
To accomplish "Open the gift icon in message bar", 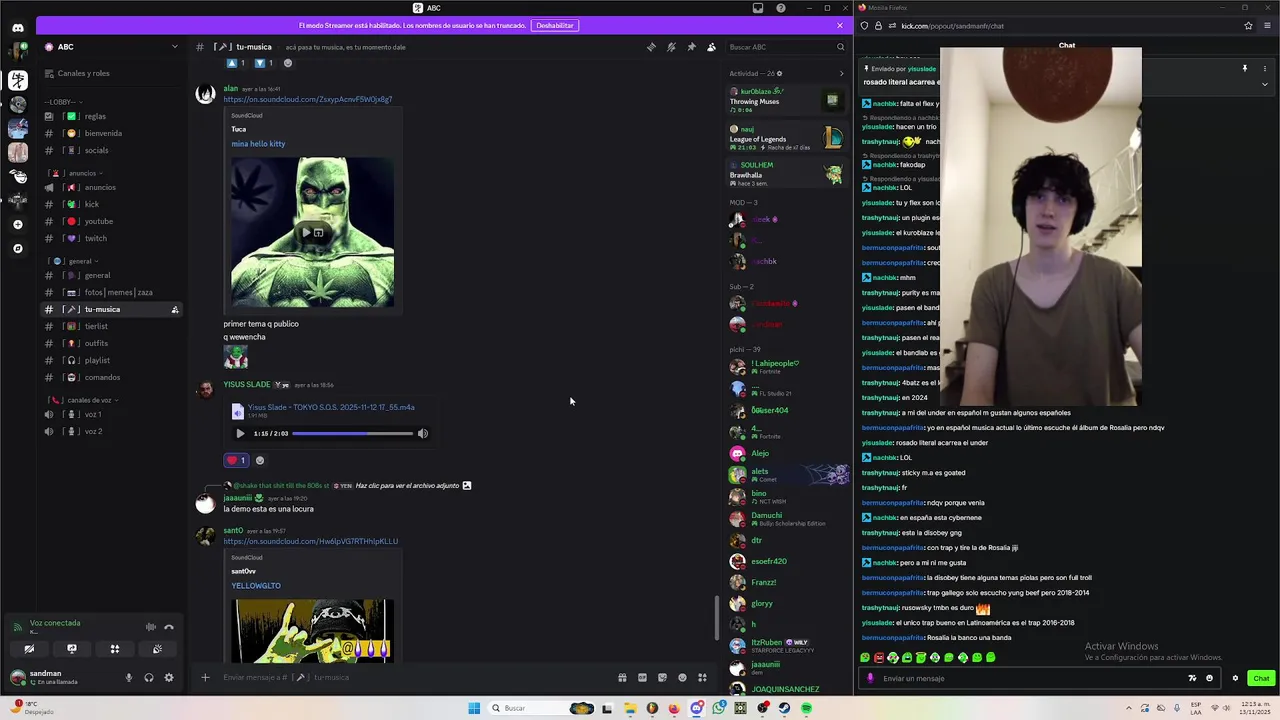I will 622,677.
